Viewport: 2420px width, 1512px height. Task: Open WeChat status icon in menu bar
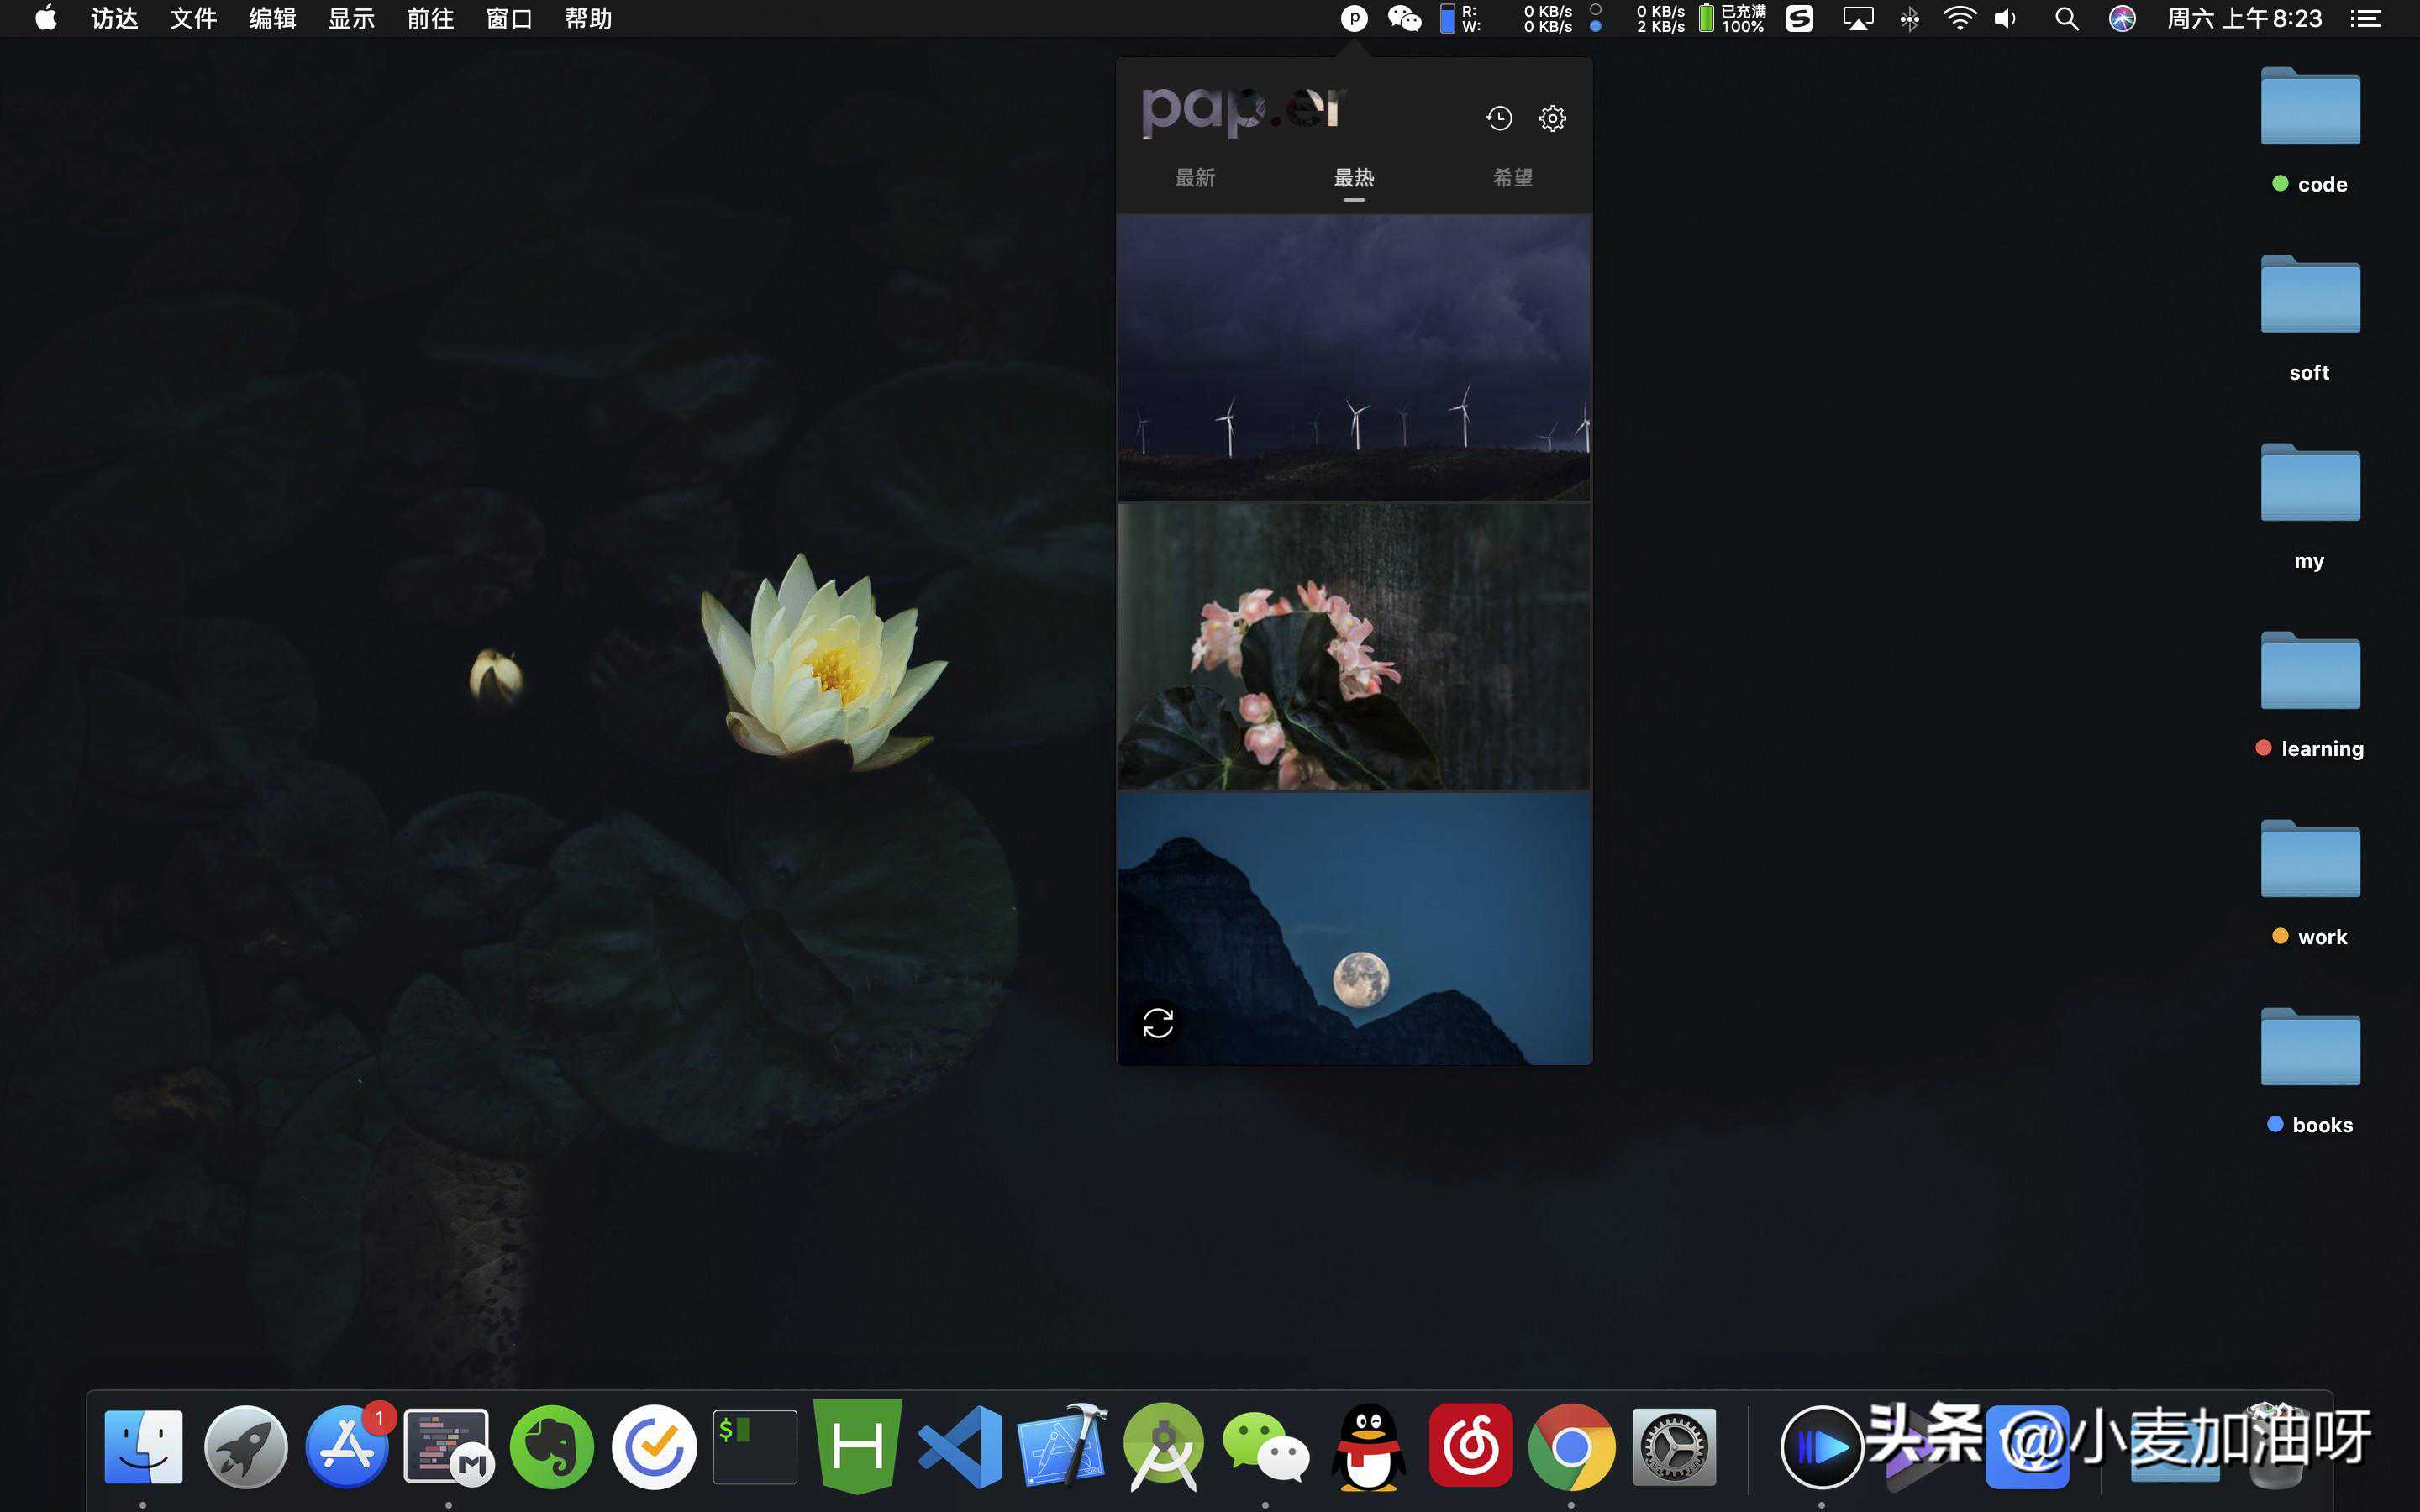[x=1404, y=18]
